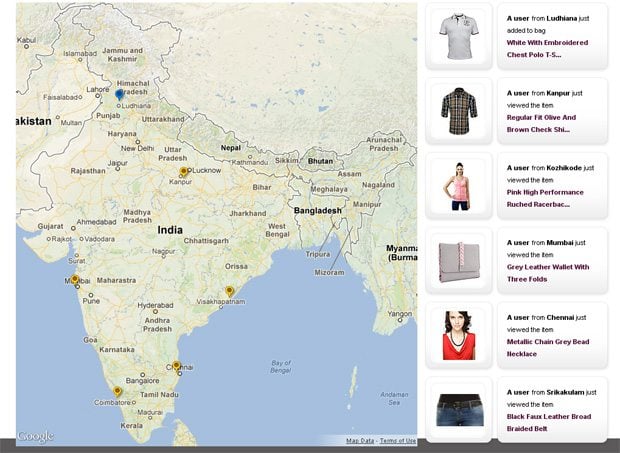This screenshot has height=453, width=620.
Task: Open Regular Fit Olive And Brown Check link
Action: [x=552, y=123]
